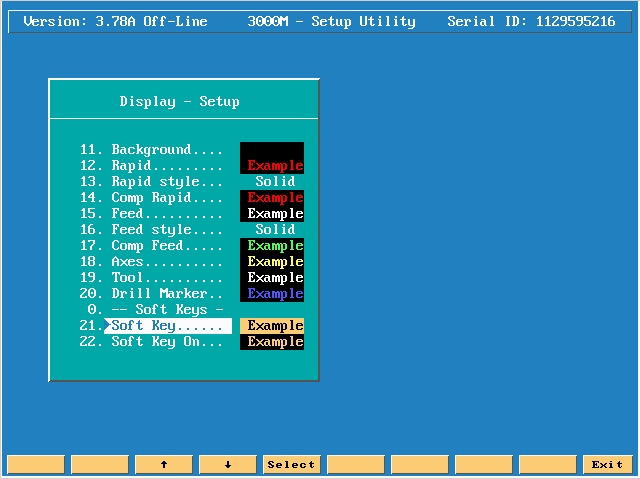Click the down arrow soft key
640x479 pixels.
228,464
